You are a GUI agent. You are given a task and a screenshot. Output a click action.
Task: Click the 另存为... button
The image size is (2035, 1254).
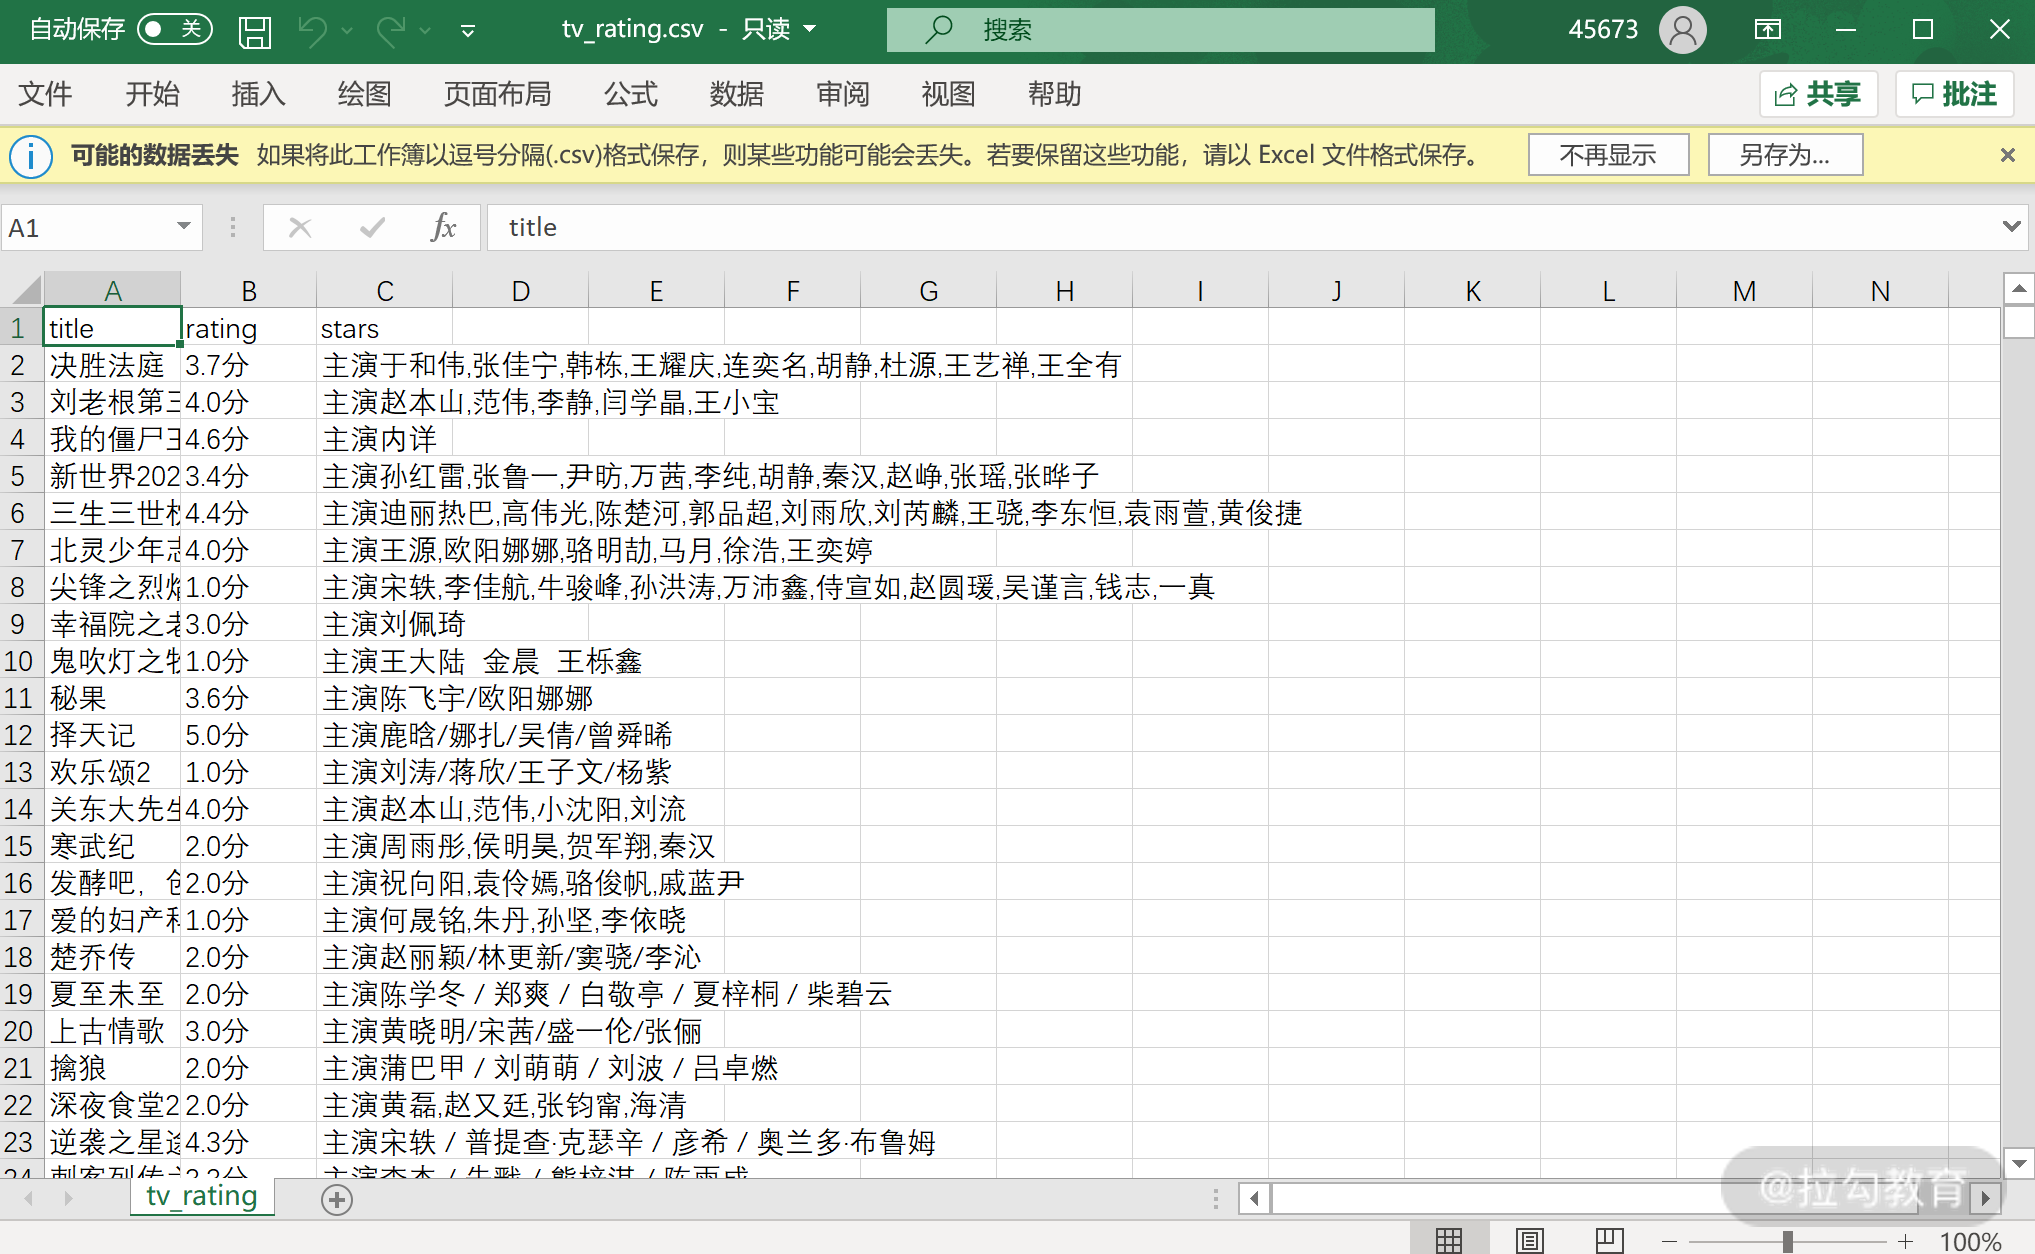[x=1784, y=155]
